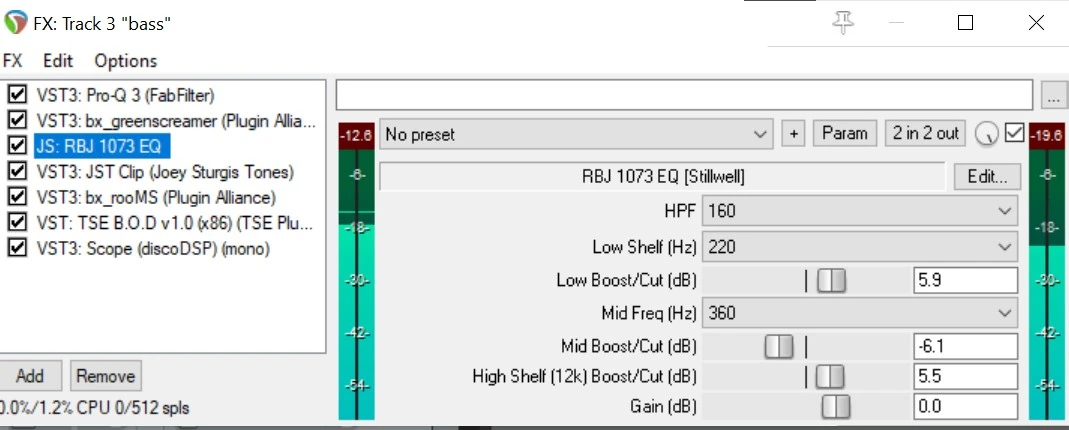Open the Param button menu

pyautogui.click(x=845, y=134)
